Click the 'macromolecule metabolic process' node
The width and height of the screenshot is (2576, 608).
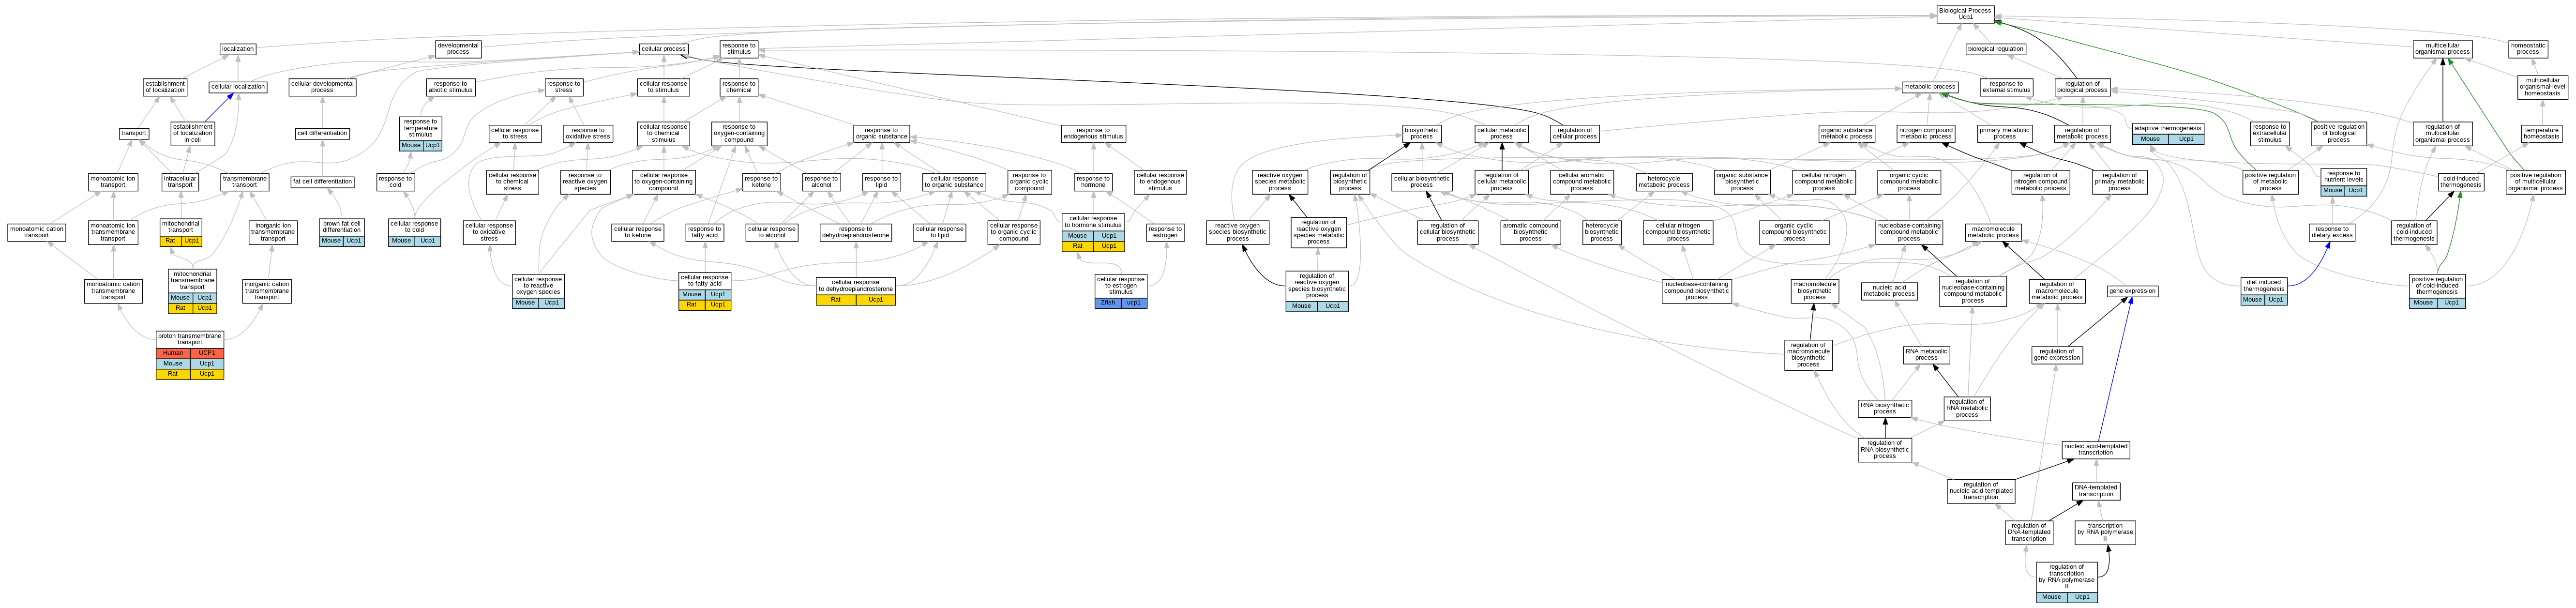pyautogui.click(x=1993, y=232)
